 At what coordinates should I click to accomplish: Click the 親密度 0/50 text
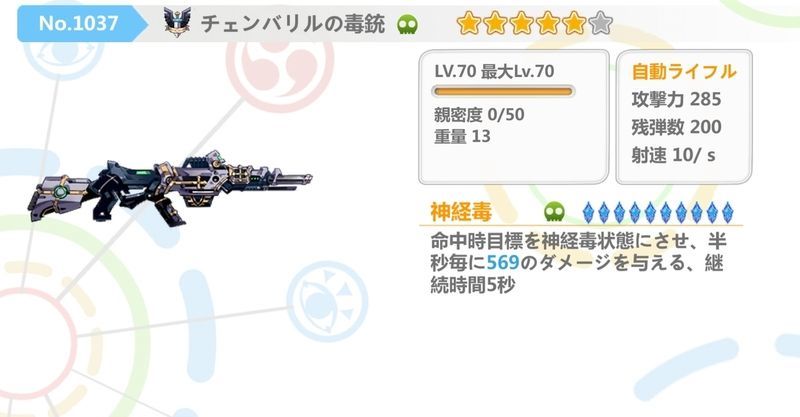pos(479,114)
